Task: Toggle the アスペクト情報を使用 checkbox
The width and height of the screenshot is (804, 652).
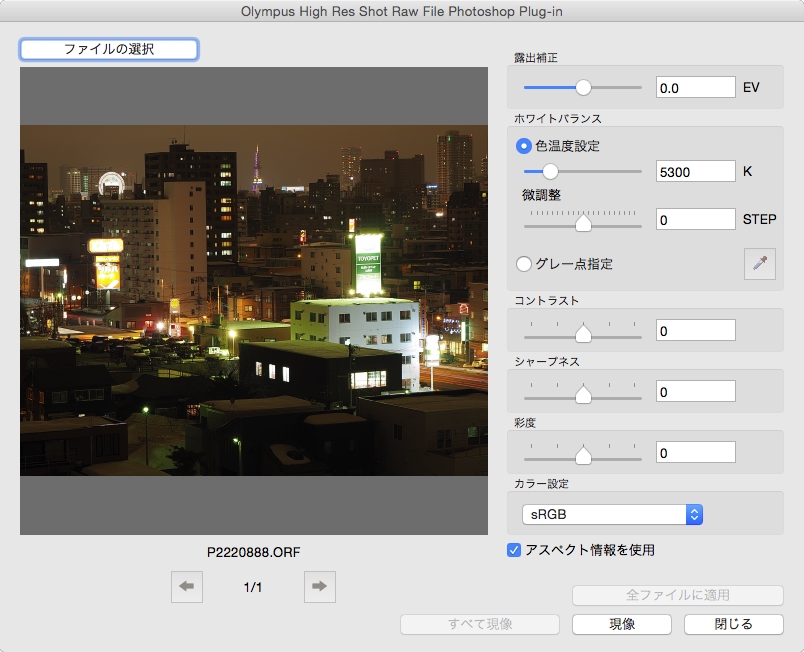Action: [515, 550]
